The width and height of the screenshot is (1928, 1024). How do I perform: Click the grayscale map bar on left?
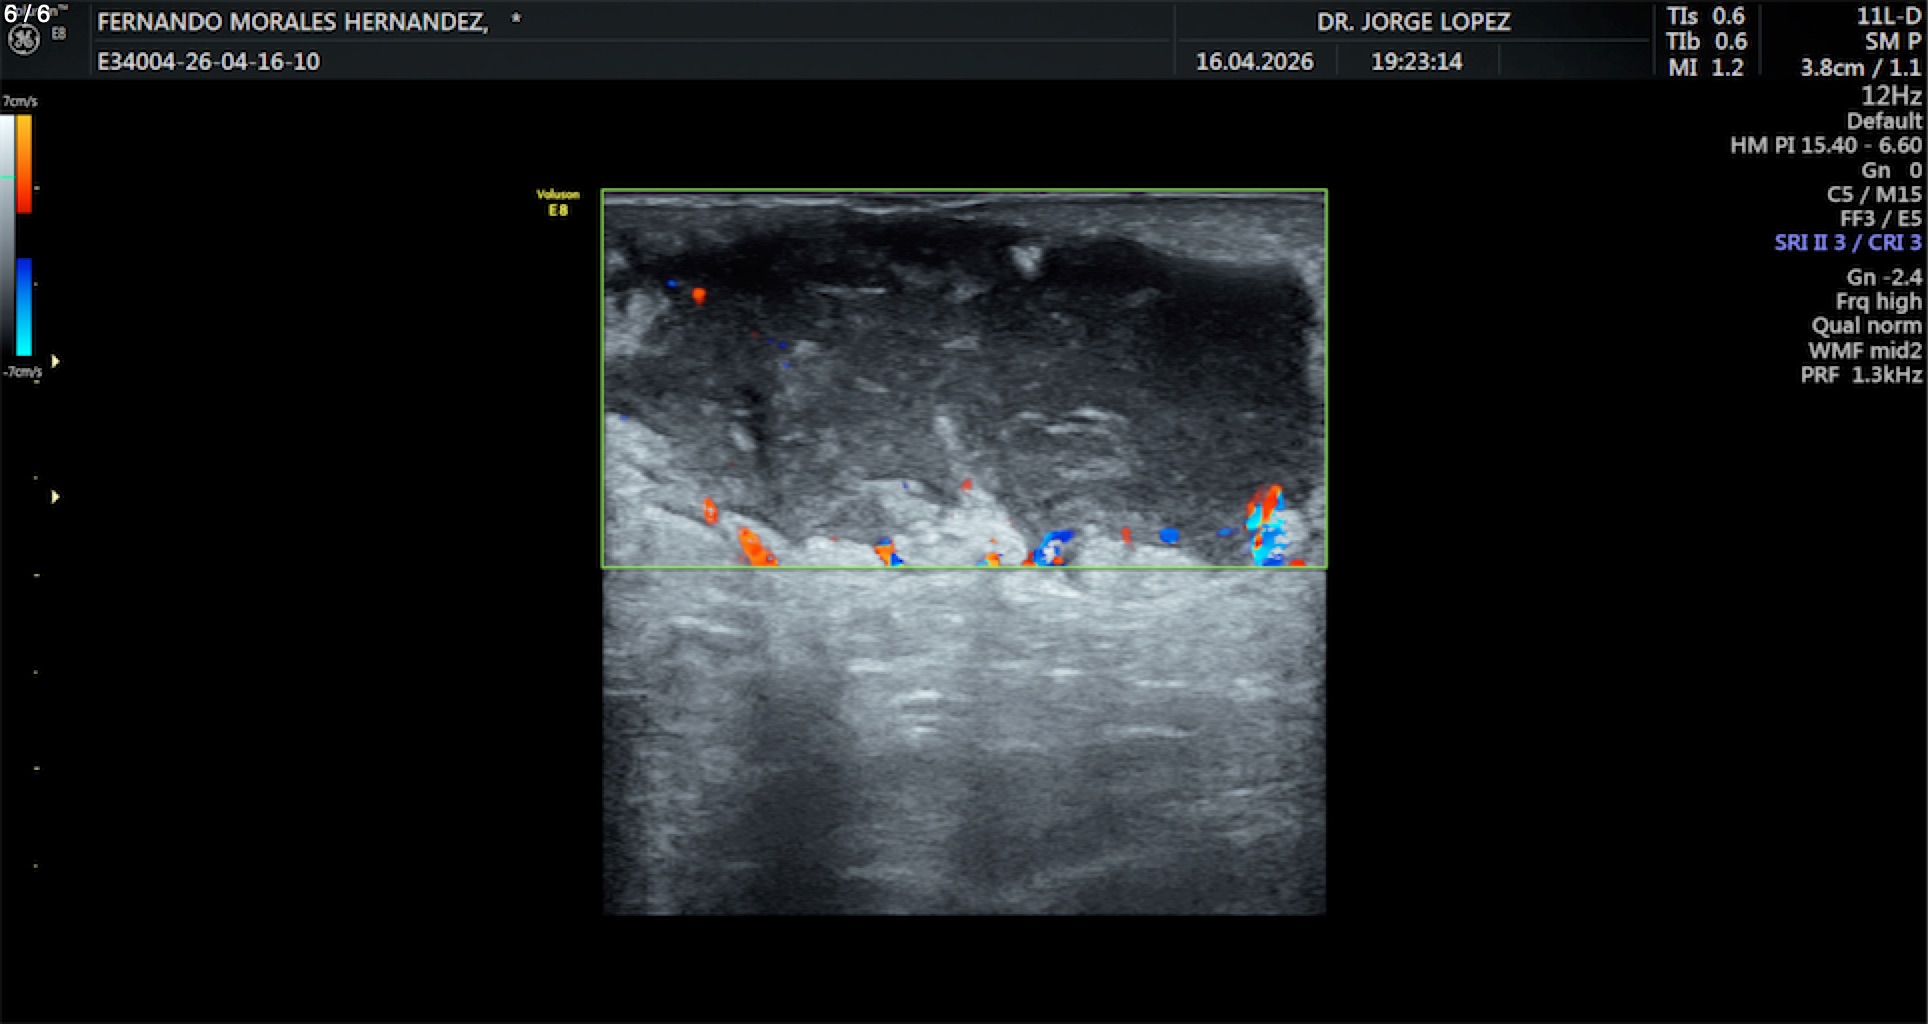[7, 235]
